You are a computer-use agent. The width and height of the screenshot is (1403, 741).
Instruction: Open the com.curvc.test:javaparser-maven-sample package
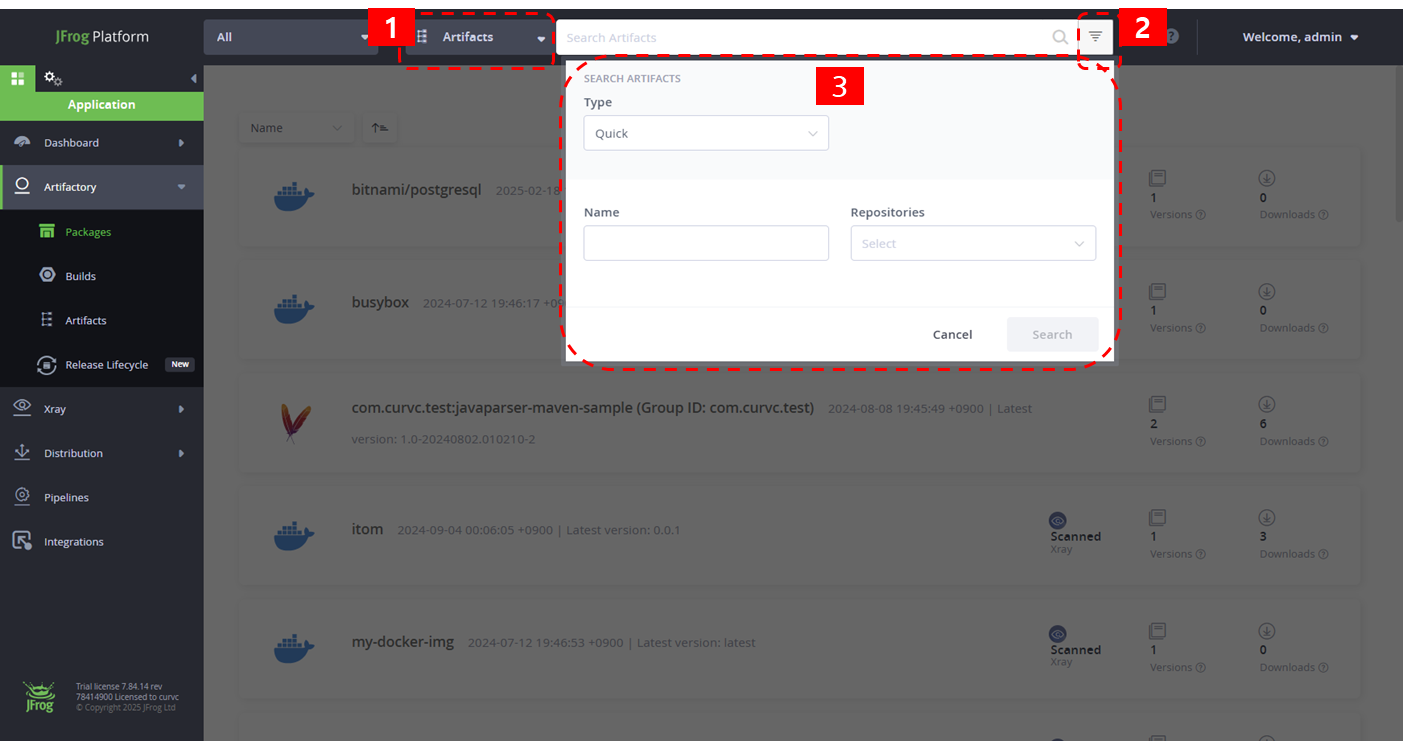(583, 408)
